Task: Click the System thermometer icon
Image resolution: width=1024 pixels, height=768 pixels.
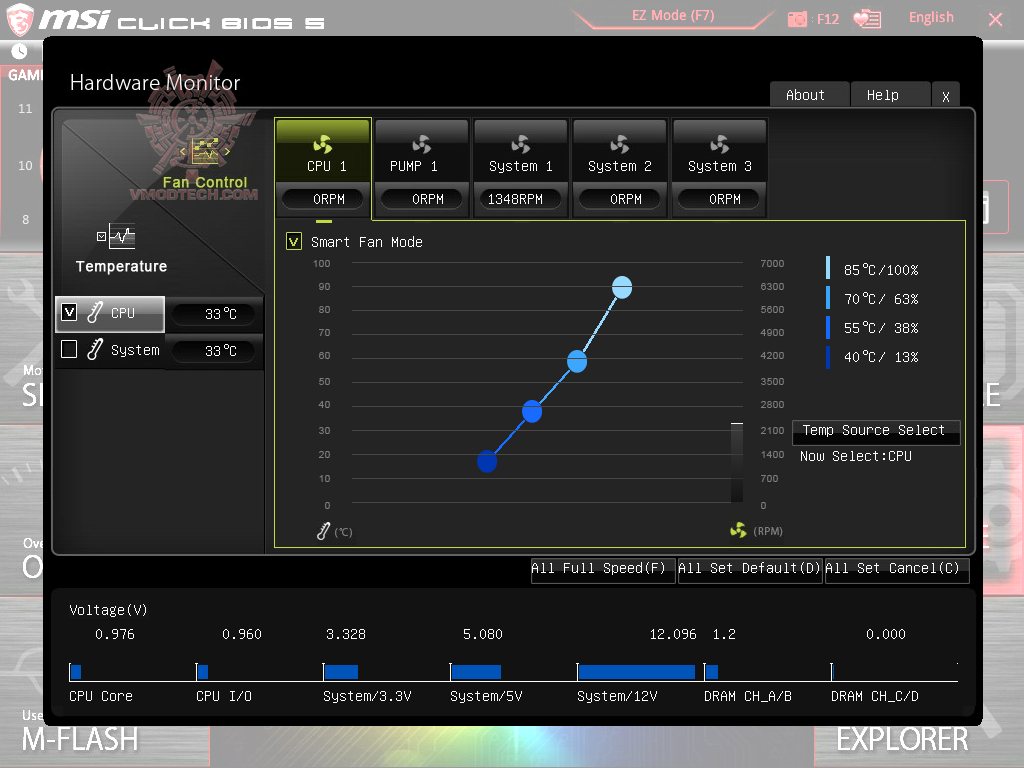Action: (95, 349)
